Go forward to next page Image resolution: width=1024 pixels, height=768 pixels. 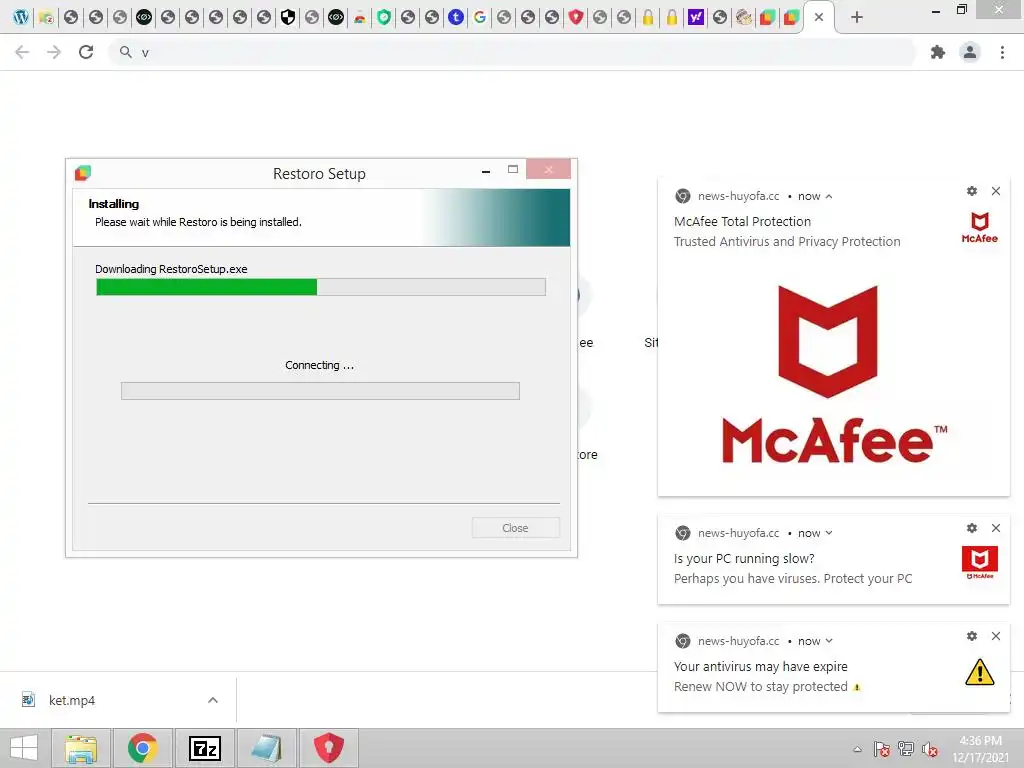tap(54, 52)
